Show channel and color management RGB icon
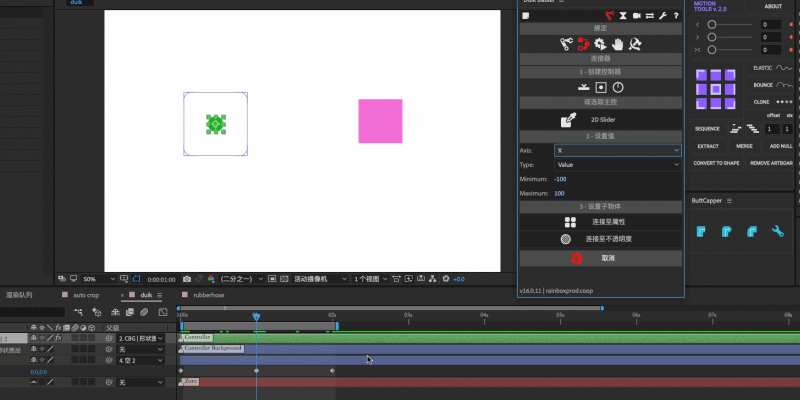The height and width of the screenshot is (400, 800). click(211, 279)
